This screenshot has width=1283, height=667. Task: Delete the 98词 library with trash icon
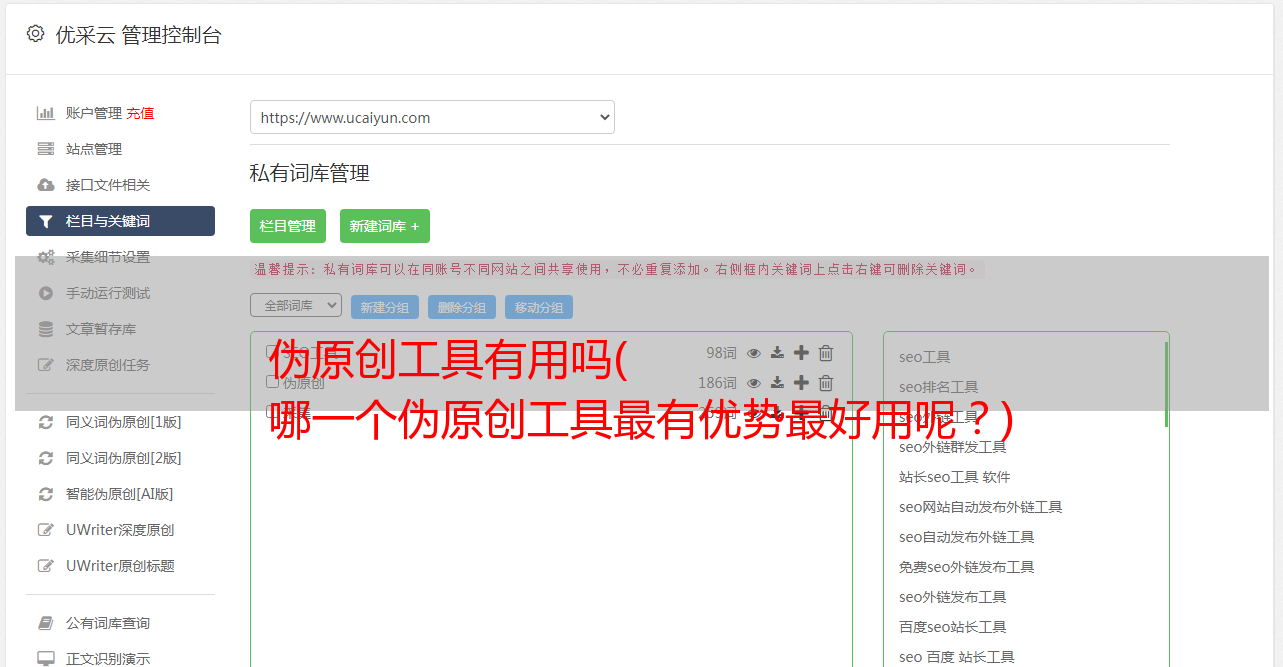click(826, 353)
